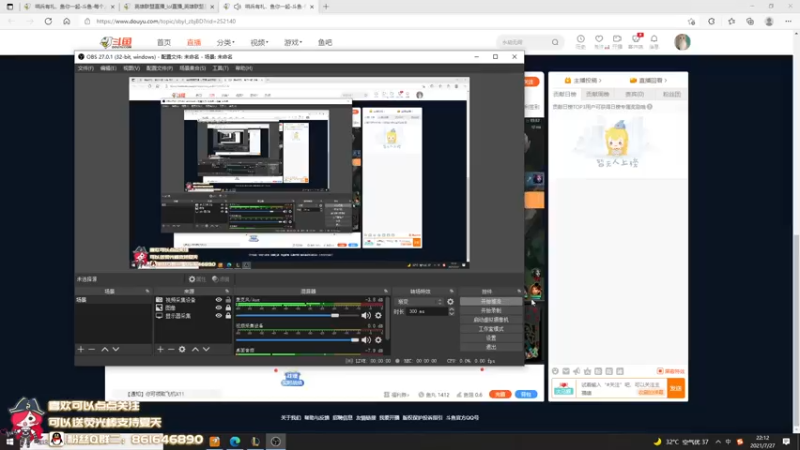Pop out the Controls dock panel

point(519,291)
